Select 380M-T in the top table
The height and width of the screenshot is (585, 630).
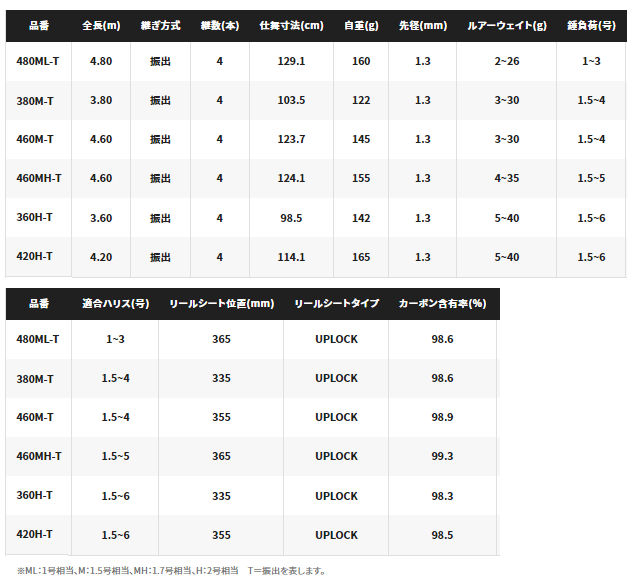click(x=35, y=100)
